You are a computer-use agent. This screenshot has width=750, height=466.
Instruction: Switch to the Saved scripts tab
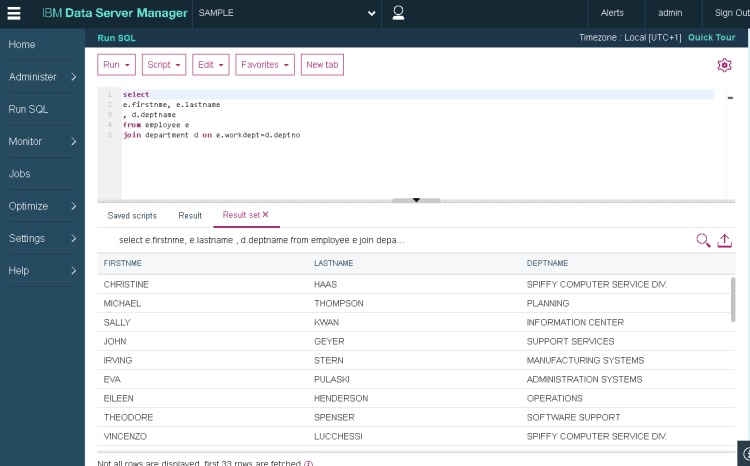click(132, 216)
